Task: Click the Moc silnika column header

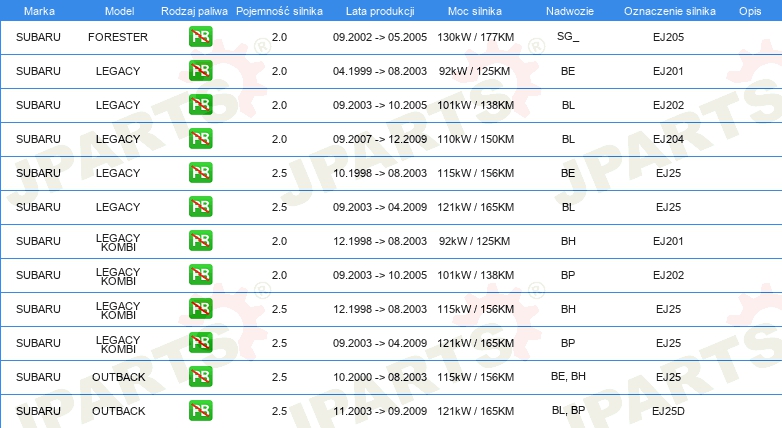Action: 475,11
